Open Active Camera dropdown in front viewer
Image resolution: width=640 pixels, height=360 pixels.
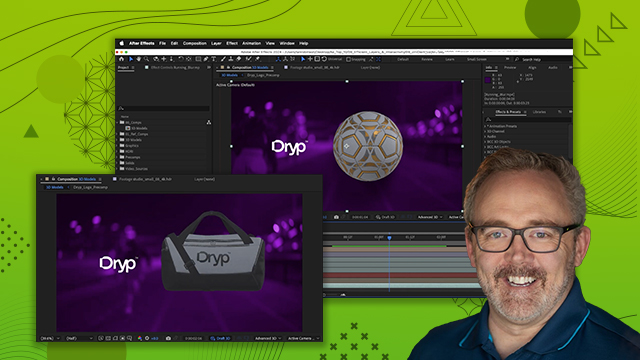(303, 338)
